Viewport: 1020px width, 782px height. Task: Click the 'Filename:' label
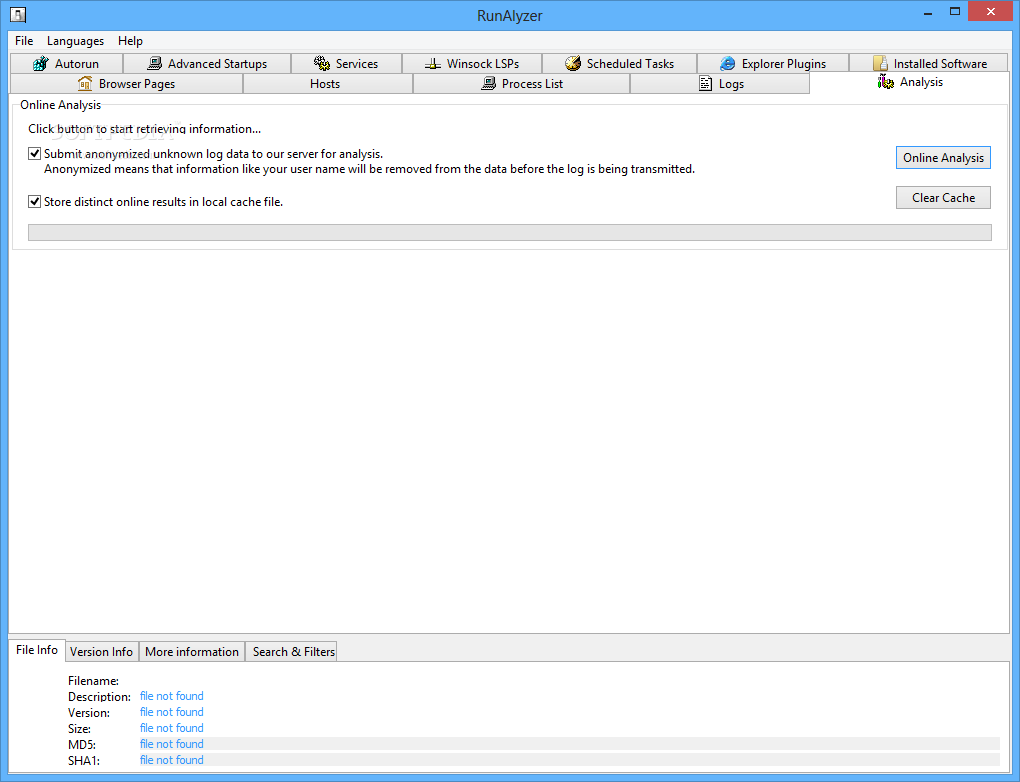point(93,681)
